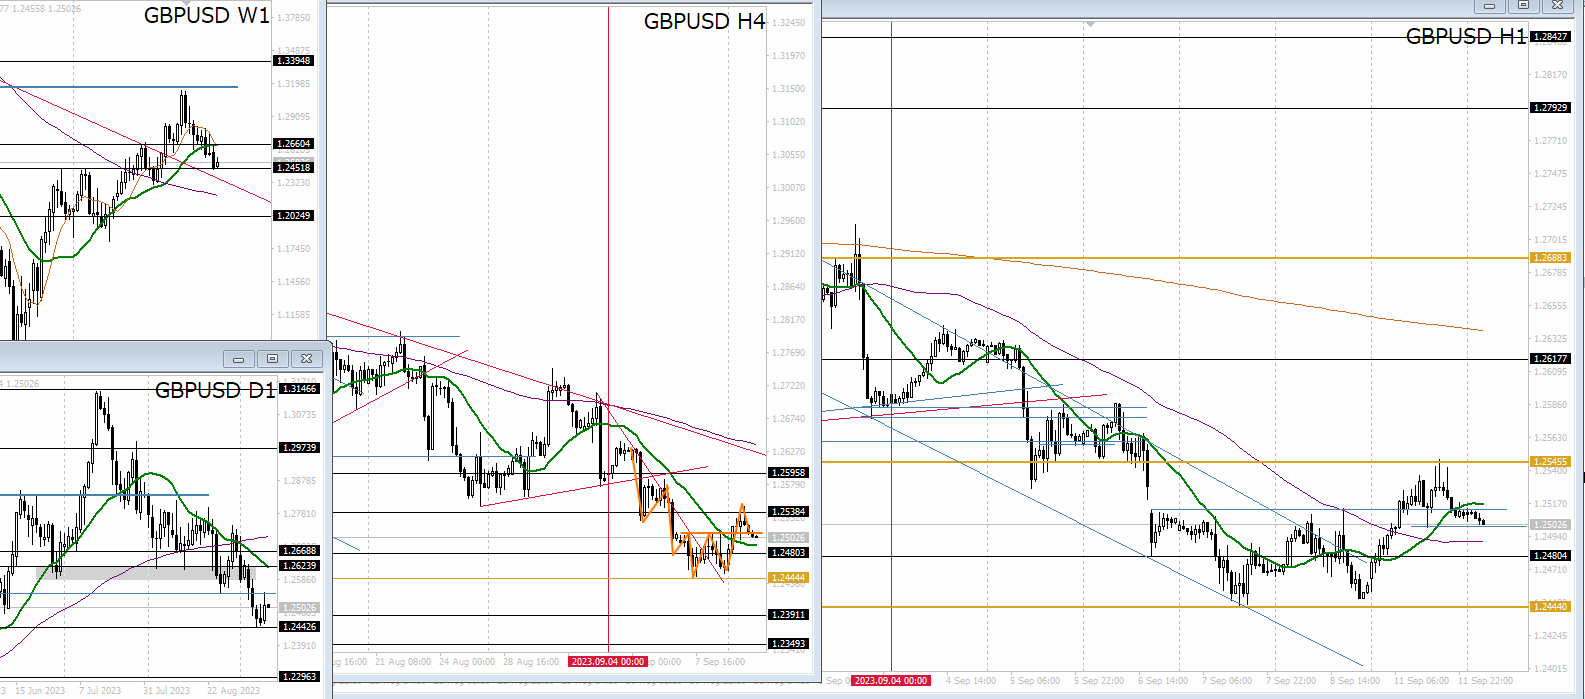1585x699 pixels.
Task: Click the 1.26239 price label in D1
Action: [300, 566]
